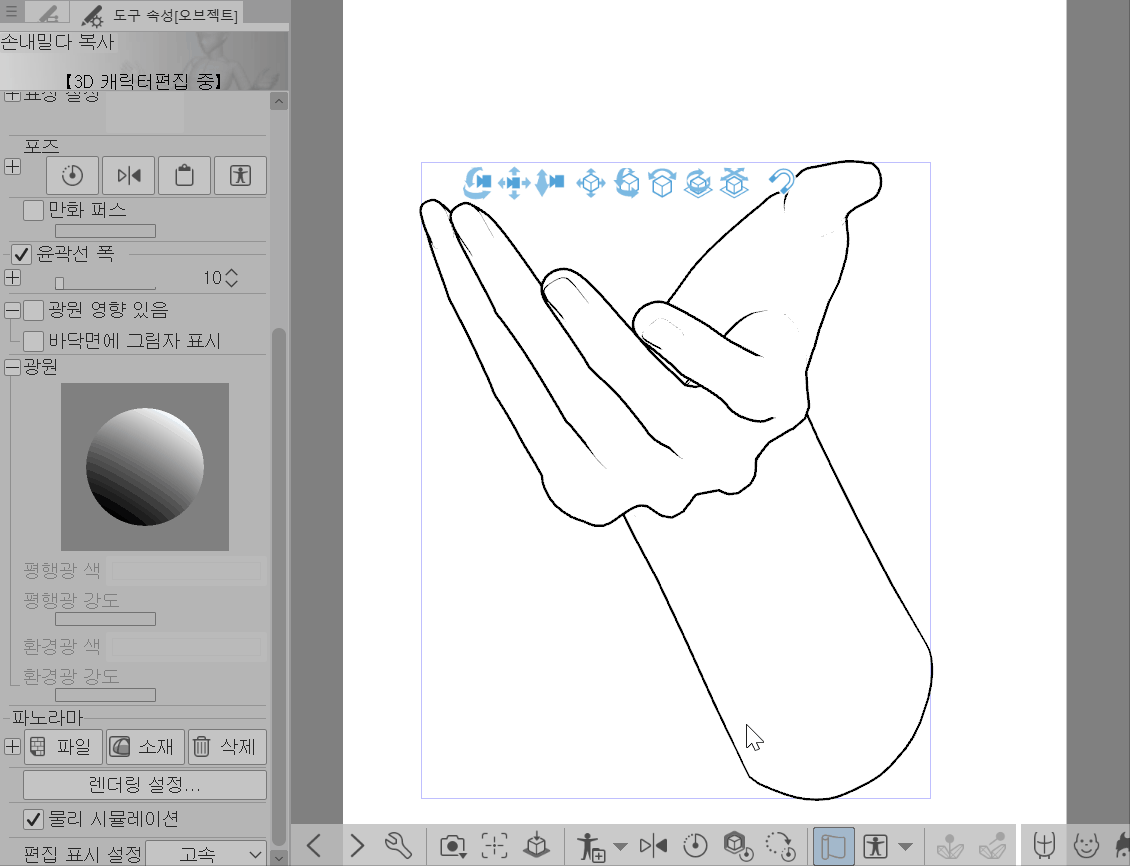Click the 파일 panorama button
The width and height of the screenshot is (1130, 866).
click(x=64, y=746)
